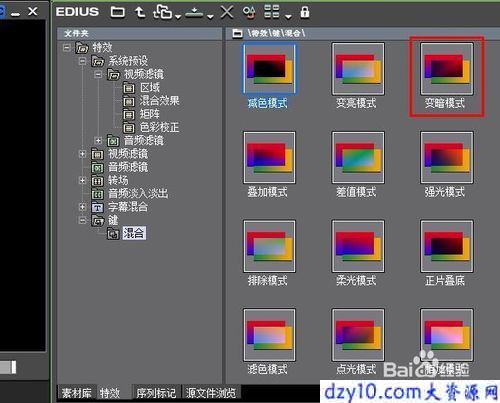The image size is (500, 403).
Task: Click the delete X toolbar icon
Action: pyautogui.click(x=227, y=12)
